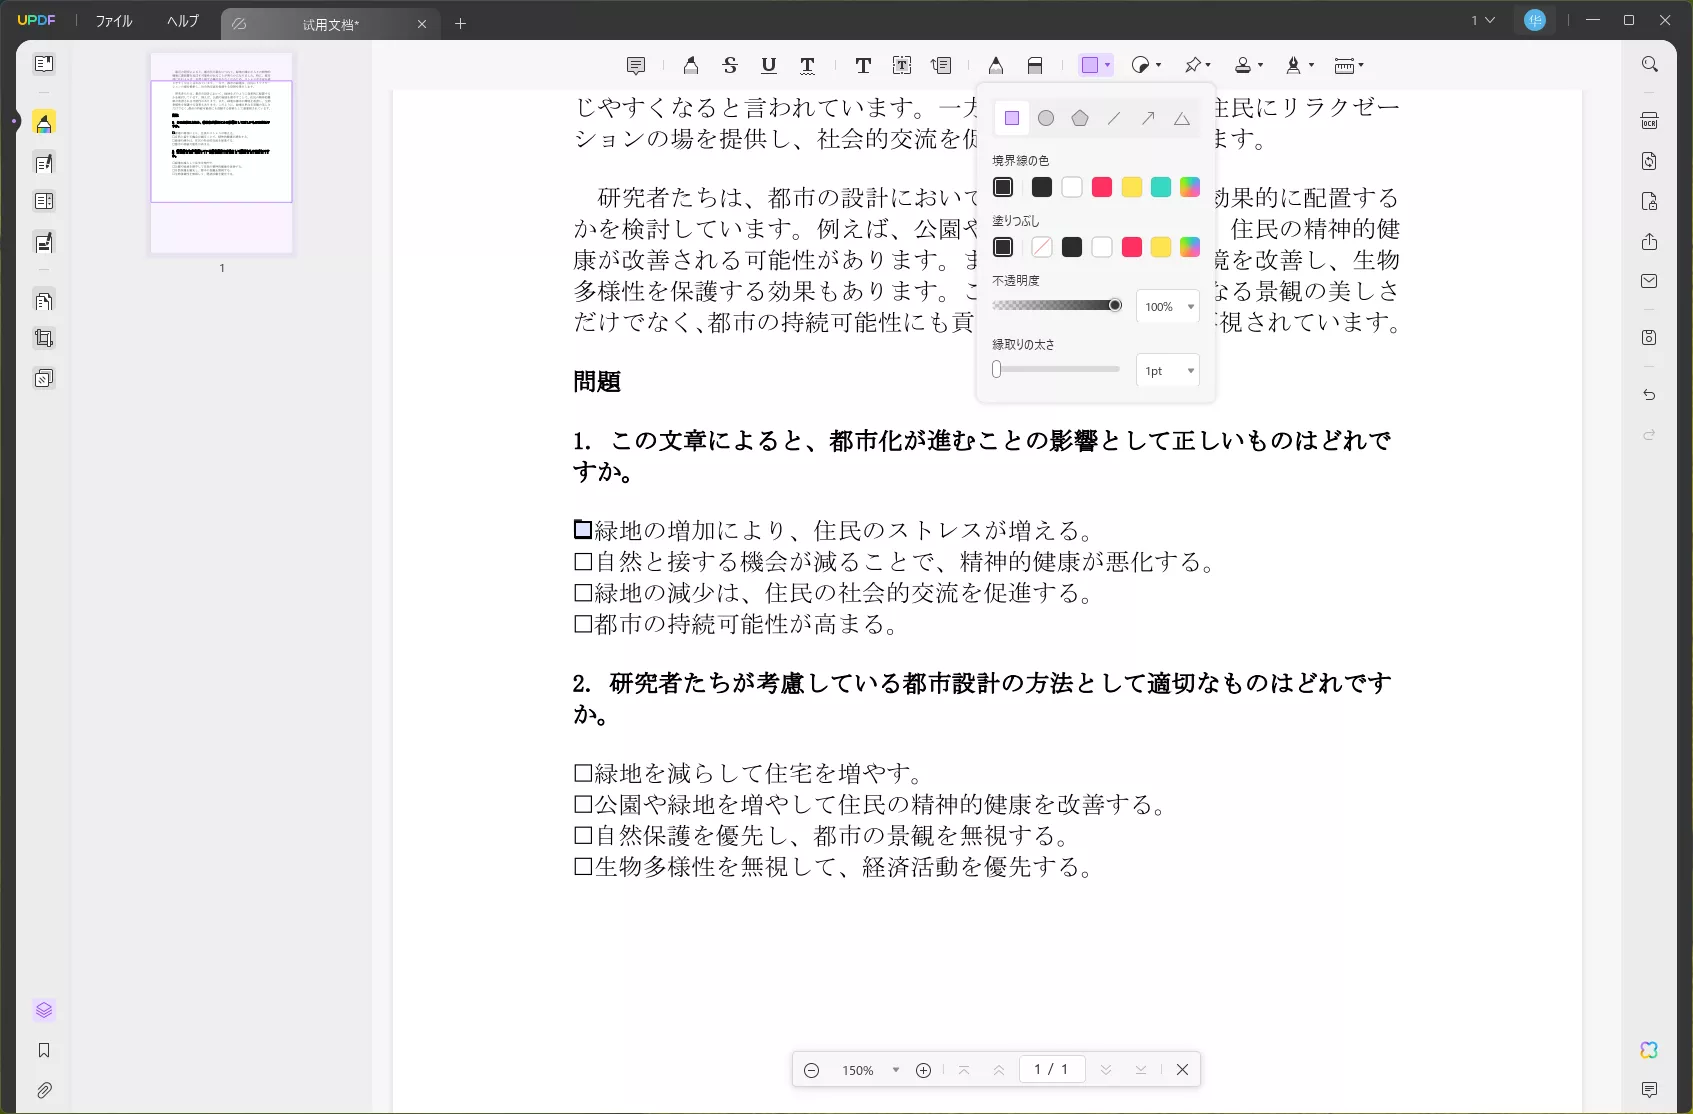Click the user account avatar
Image resolution: width=1693 pixels, height=1114 pixels.
(x=1535, y=20)
